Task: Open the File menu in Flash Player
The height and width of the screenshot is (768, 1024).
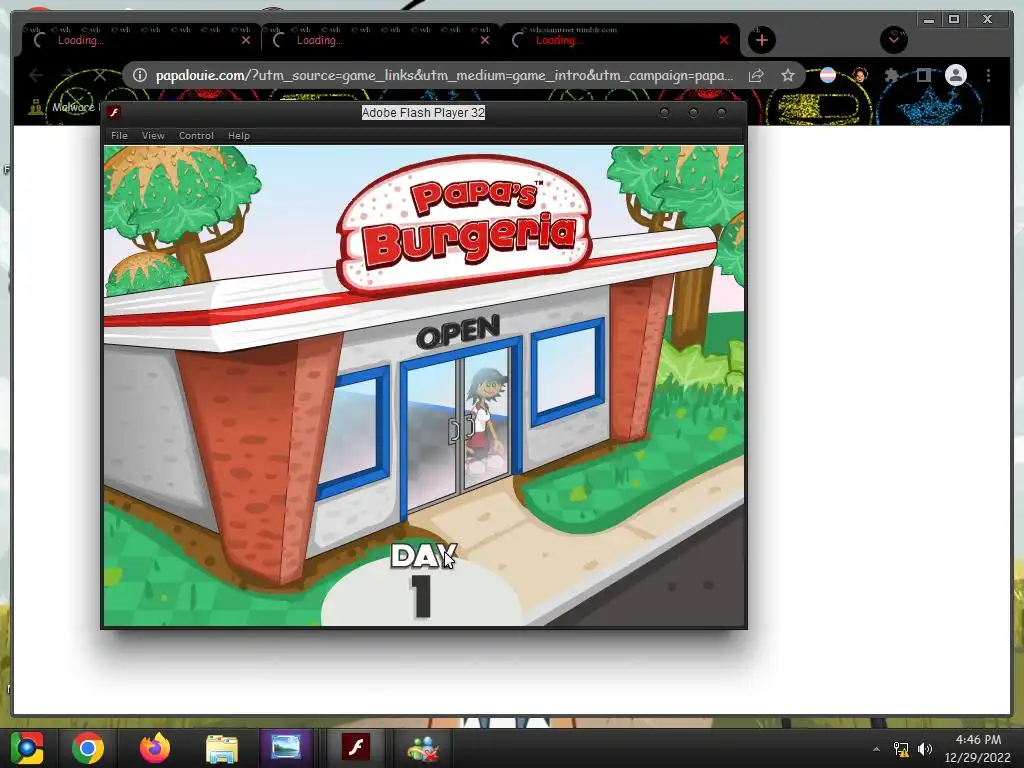Action: 119,135
